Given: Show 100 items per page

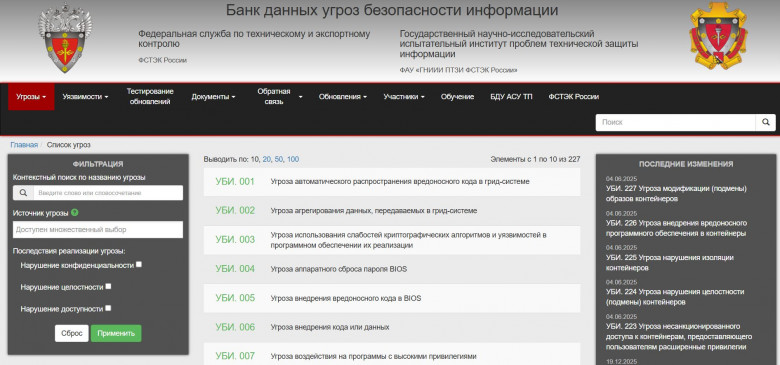Looking at the screenshot, I should (x=293, y=160).
